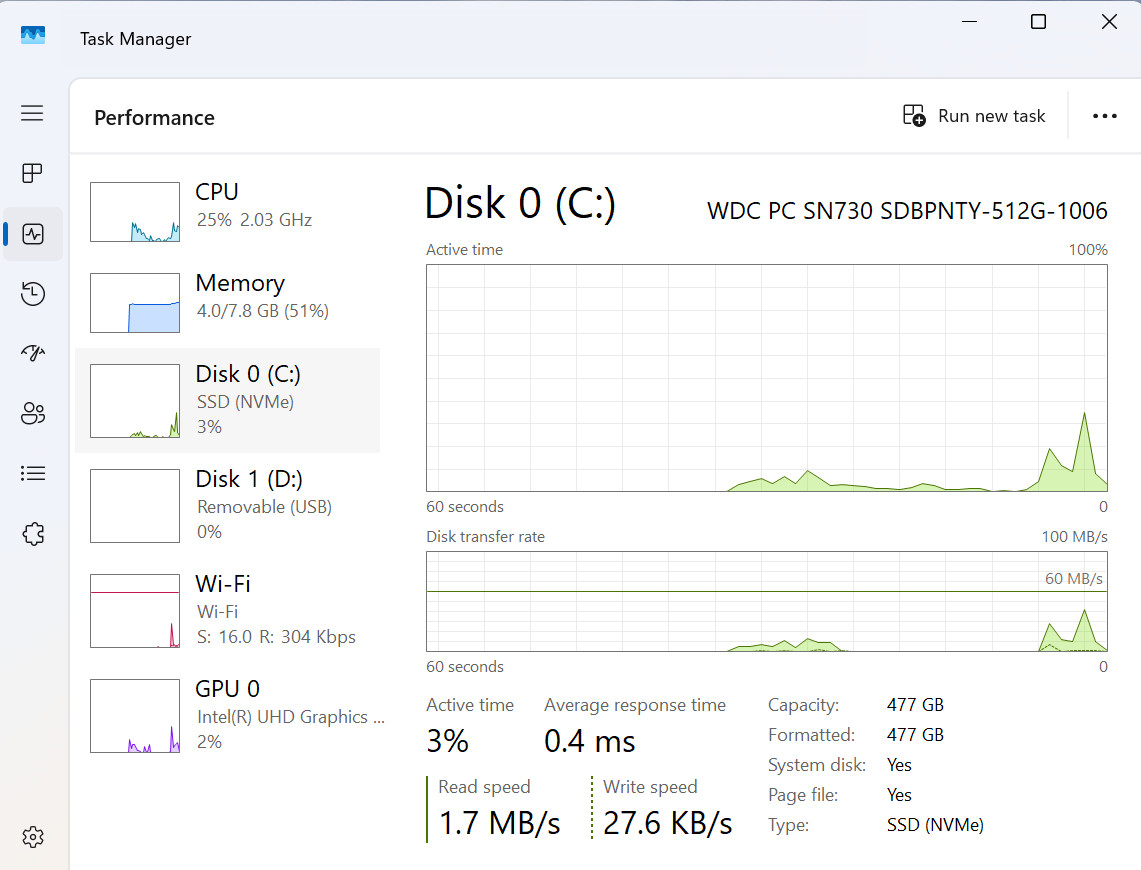This screenshot has width=1141, height=870.
Task: Click the Disk transfer rate graph
Action: (x=766, y=601)
